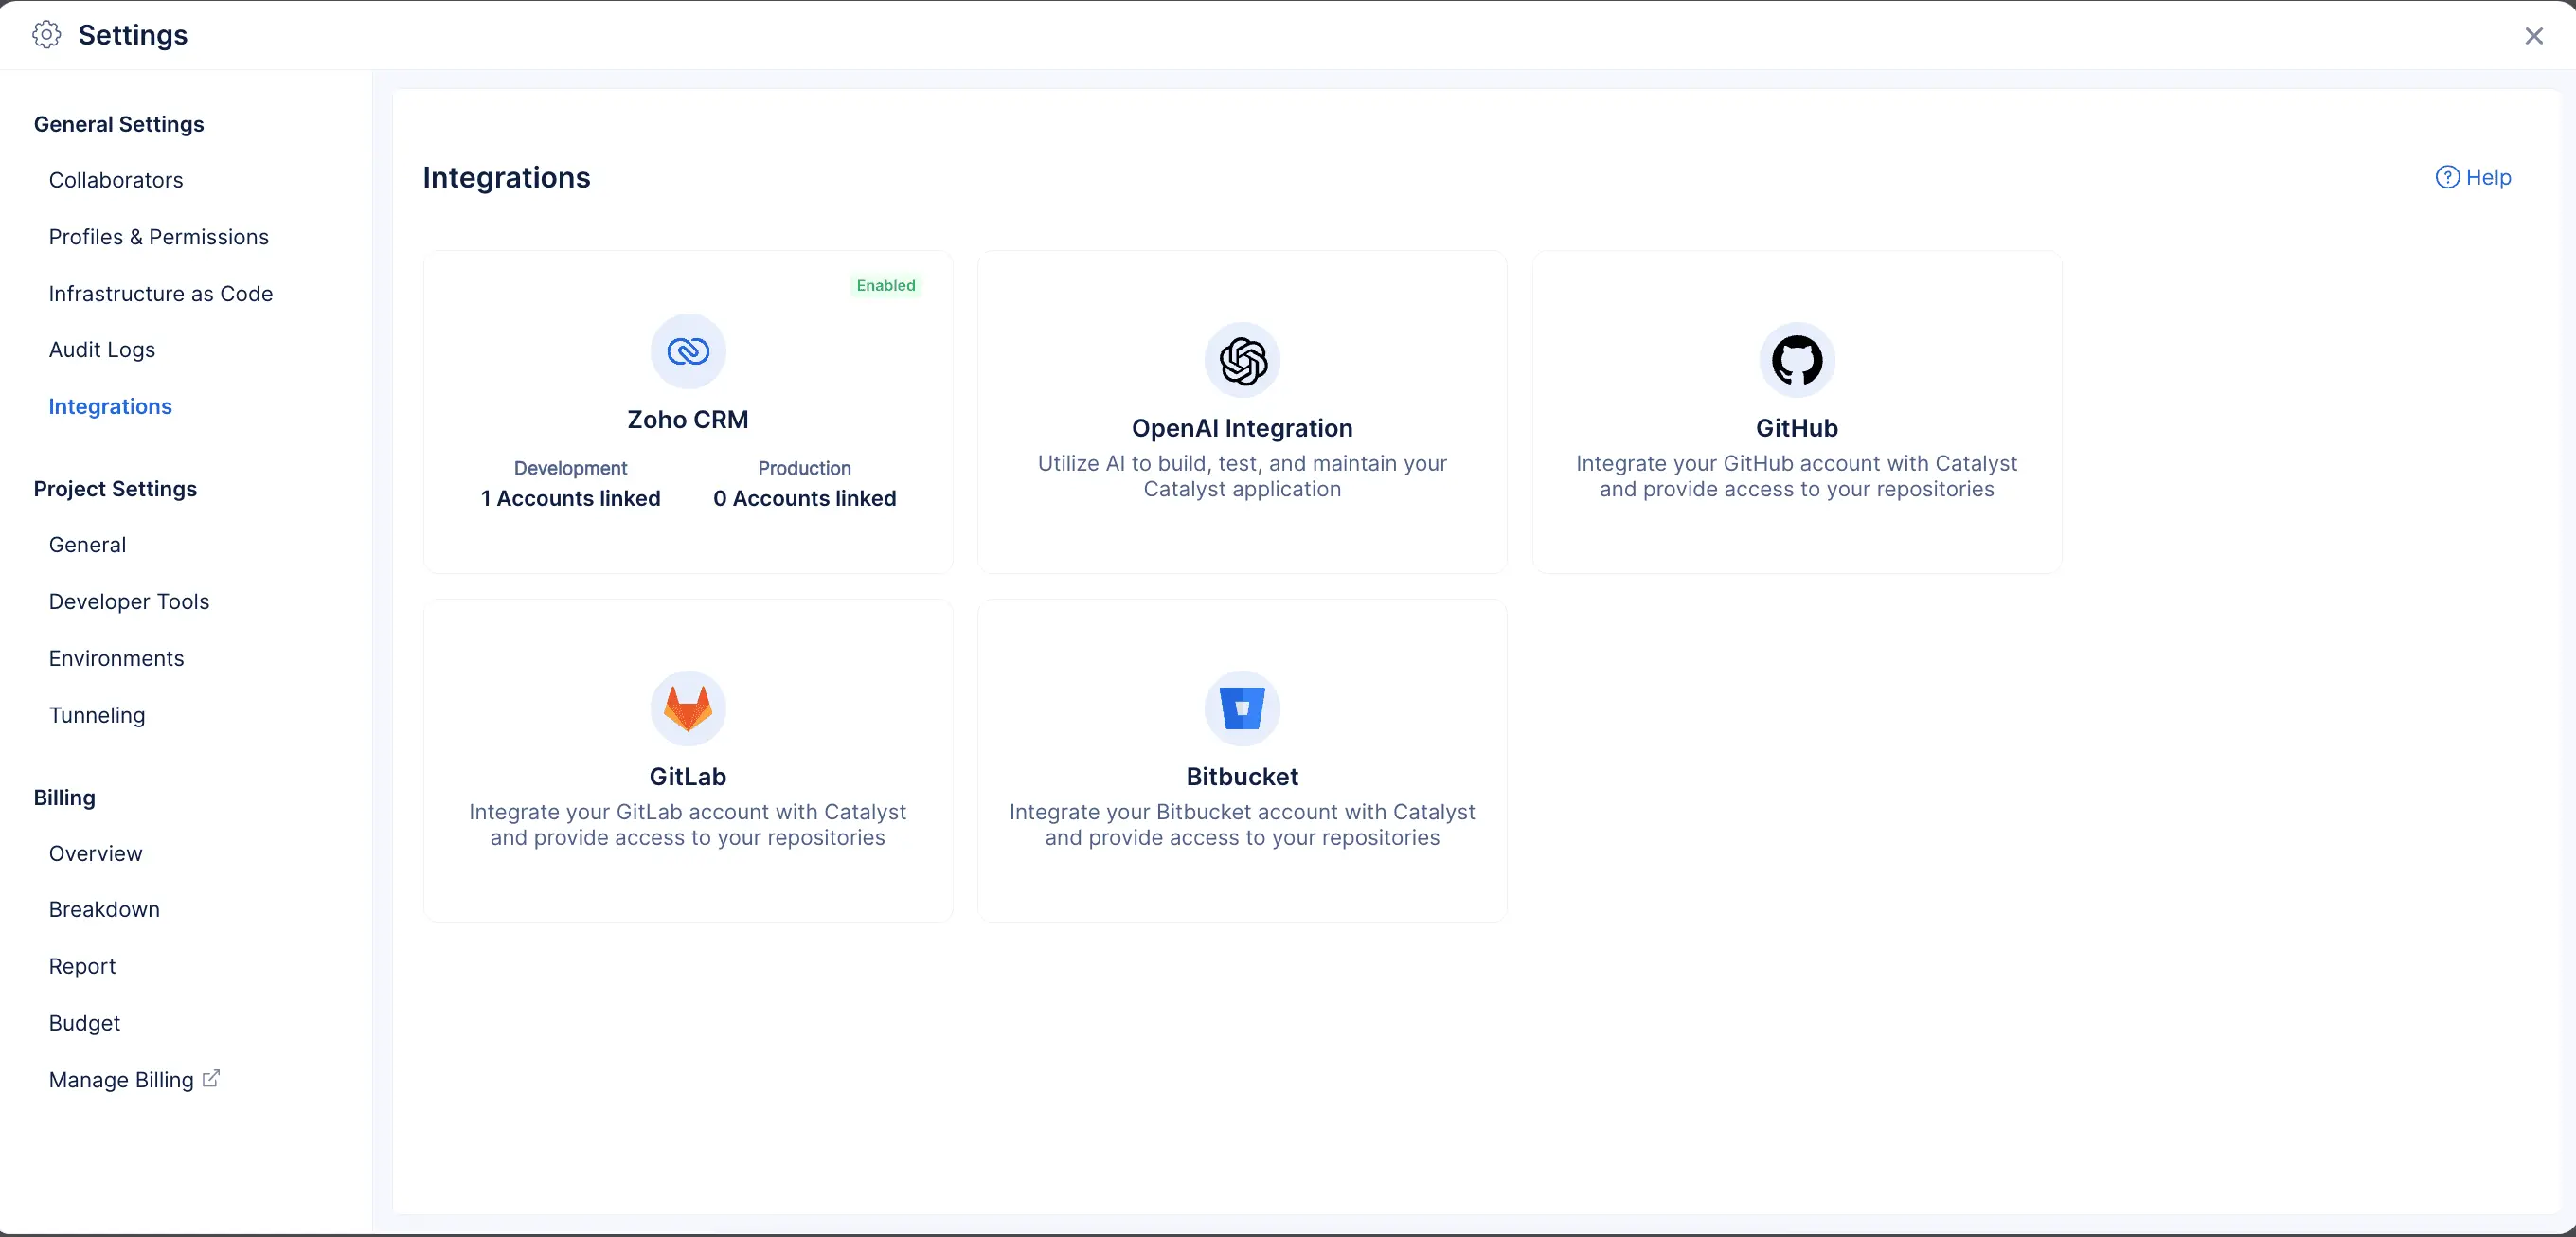Image resolution: width=2576 pixels, height=1237 pixels.
Task: Open the Bitbucket card title
Action: tap(1242, 777)
